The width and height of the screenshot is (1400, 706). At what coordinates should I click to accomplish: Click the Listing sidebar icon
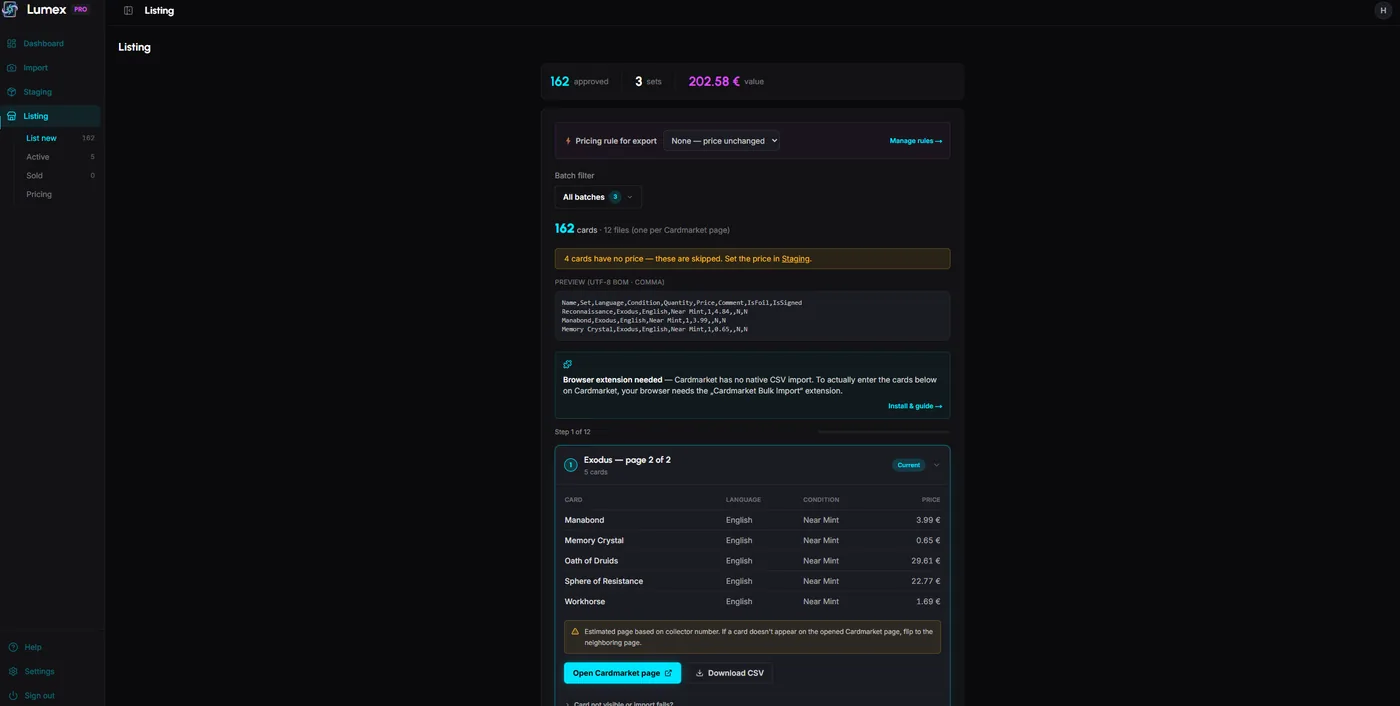pyautogui.click(x=12, y=116)
